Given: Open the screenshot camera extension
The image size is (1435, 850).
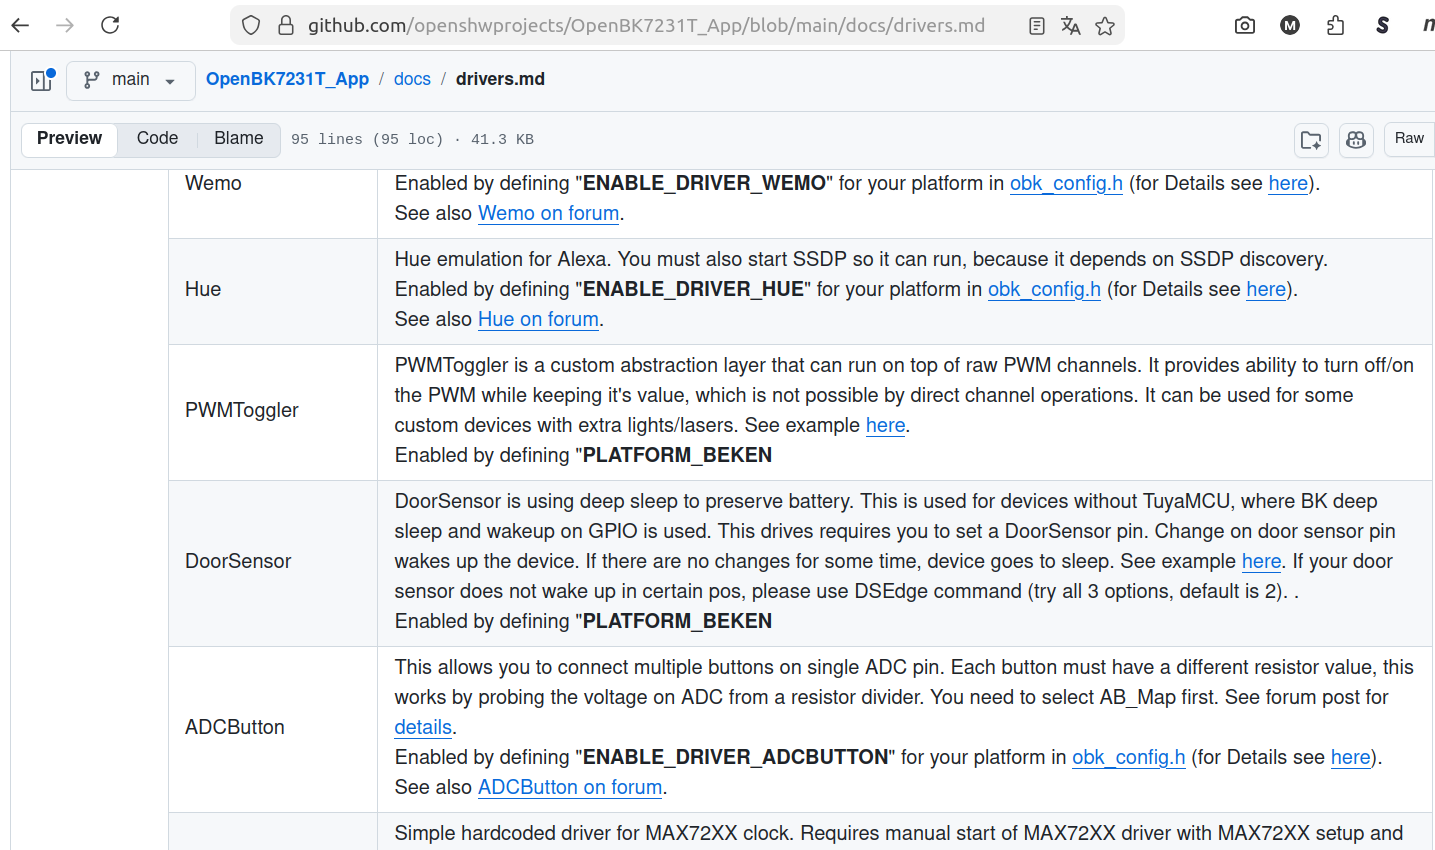Looking at the screenshot, I should point(1245,25).
